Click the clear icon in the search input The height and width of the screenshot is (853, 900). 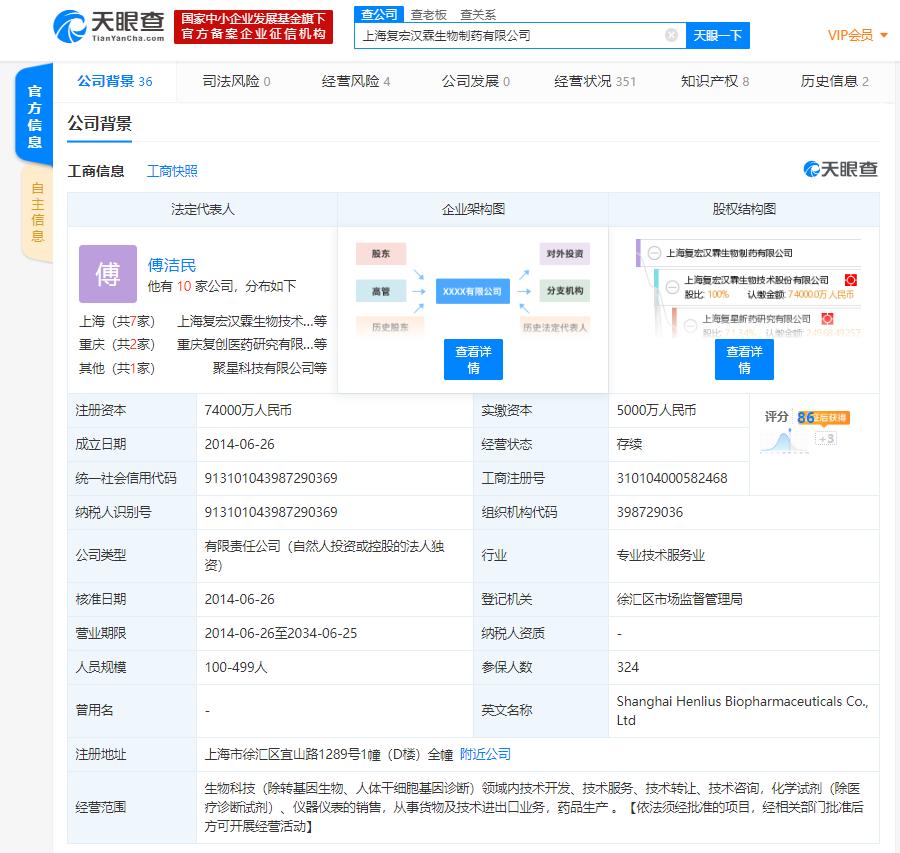[x=670, y=33]
